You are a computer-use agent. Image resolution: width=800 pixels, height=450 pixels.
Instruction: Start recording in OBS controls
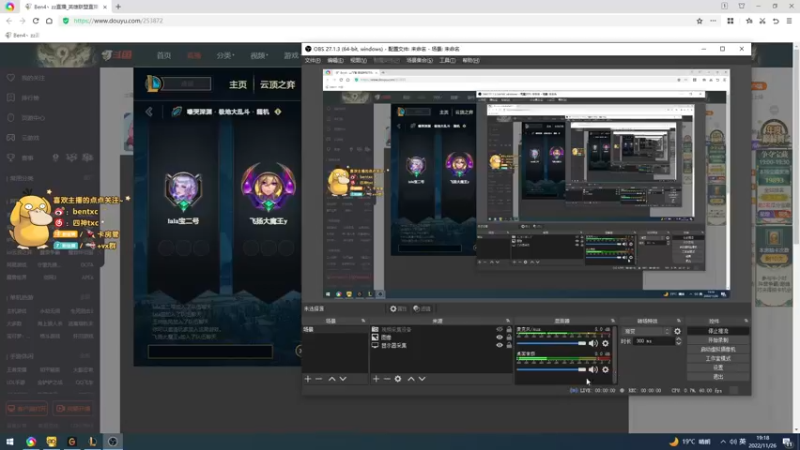718,340
